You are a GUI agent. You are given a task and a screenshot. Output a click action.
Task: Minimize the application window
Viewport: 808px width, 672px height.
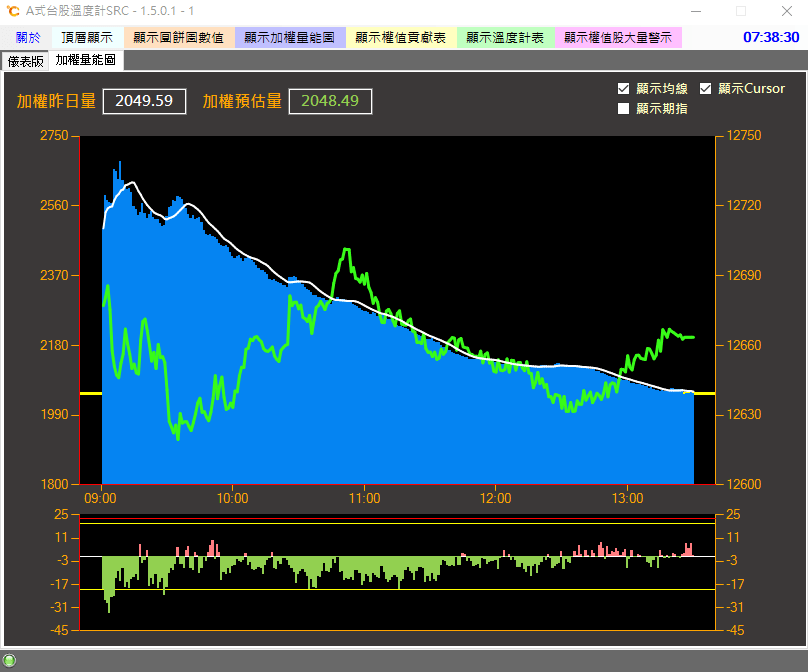[x=696, y=11]
